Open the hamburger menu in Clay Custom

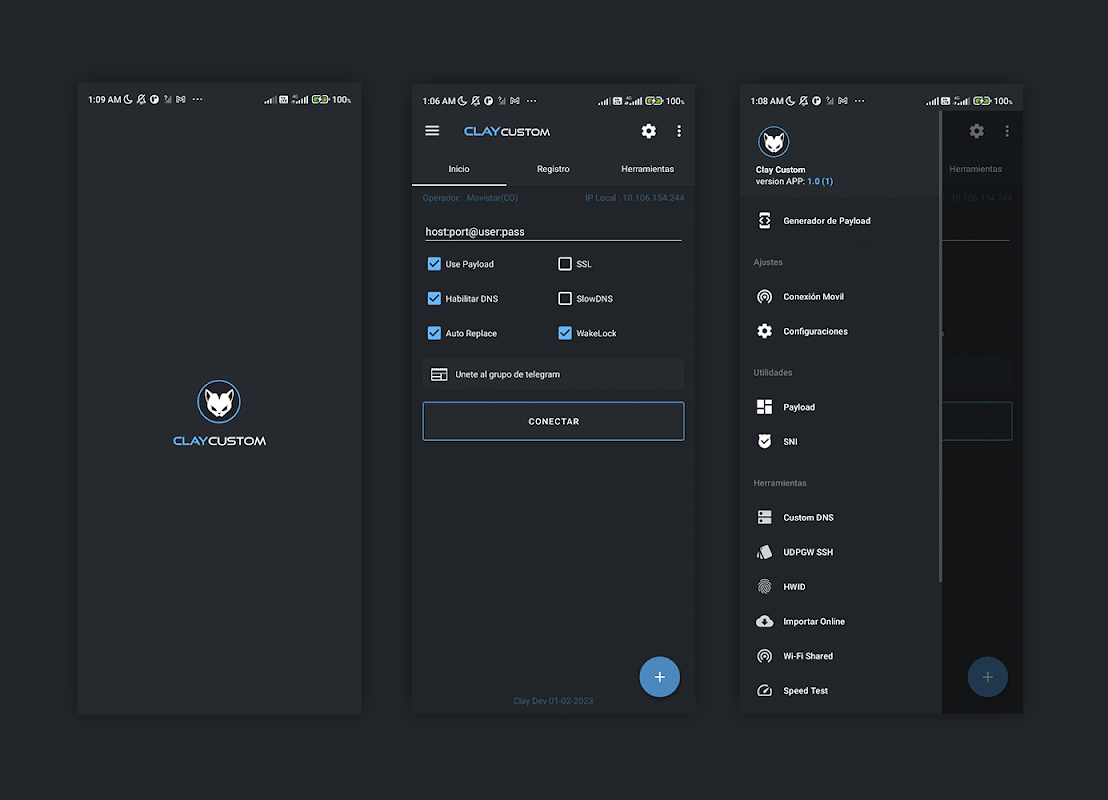tap(432, 131)
